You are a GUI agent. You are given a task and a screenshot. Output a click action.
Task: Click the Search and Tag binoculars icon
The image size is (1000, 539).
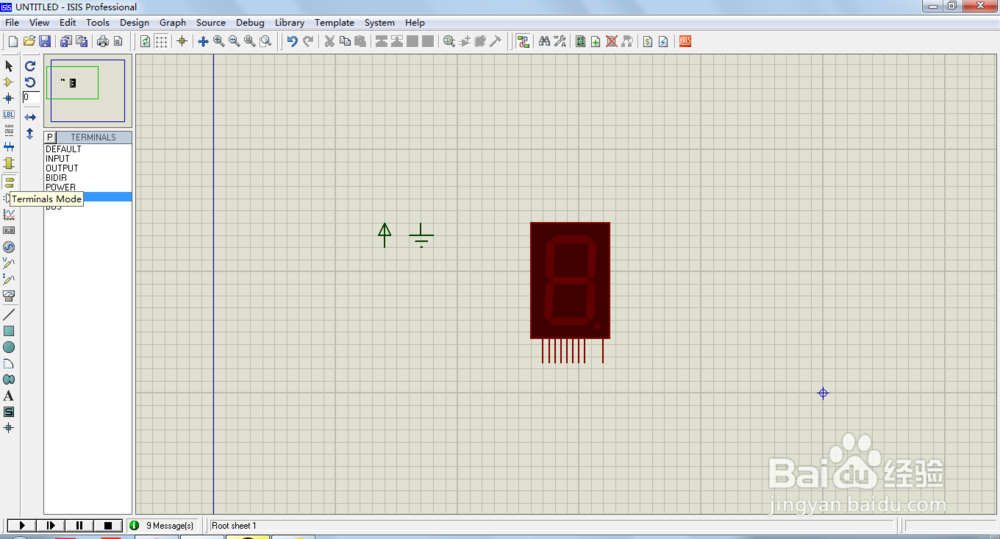tap(544, 41)
